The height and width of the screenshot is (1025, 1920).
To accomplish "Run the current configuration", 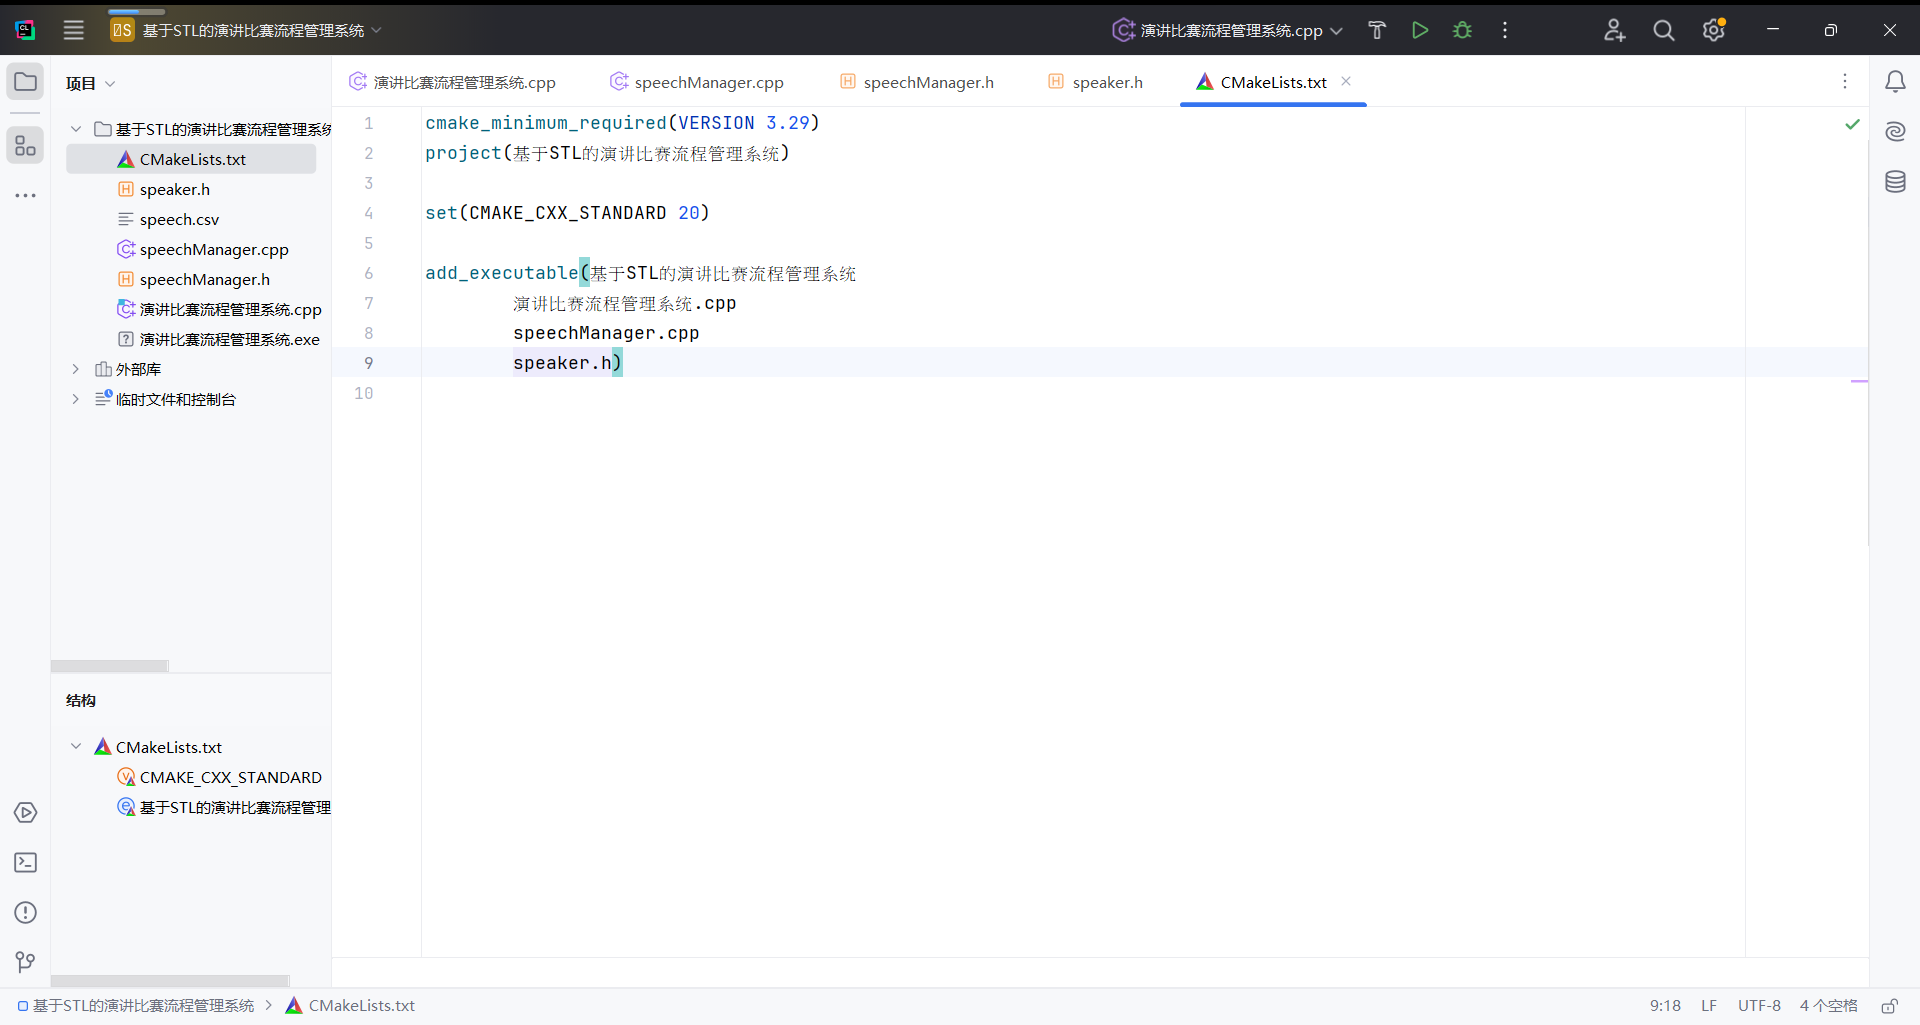I will point(1420,30).
